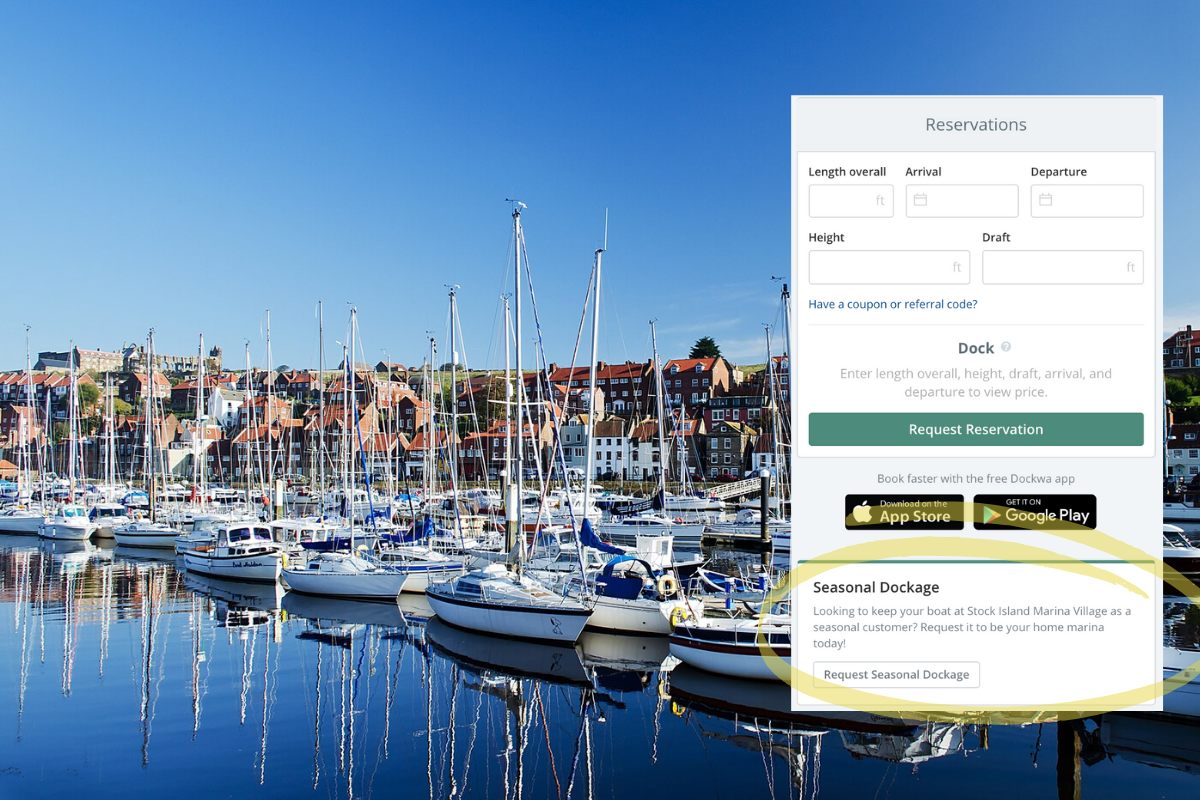This screenshot has width=1200, height=800.
Task: Open the coupon or referral code link
Action: point(893,304)
